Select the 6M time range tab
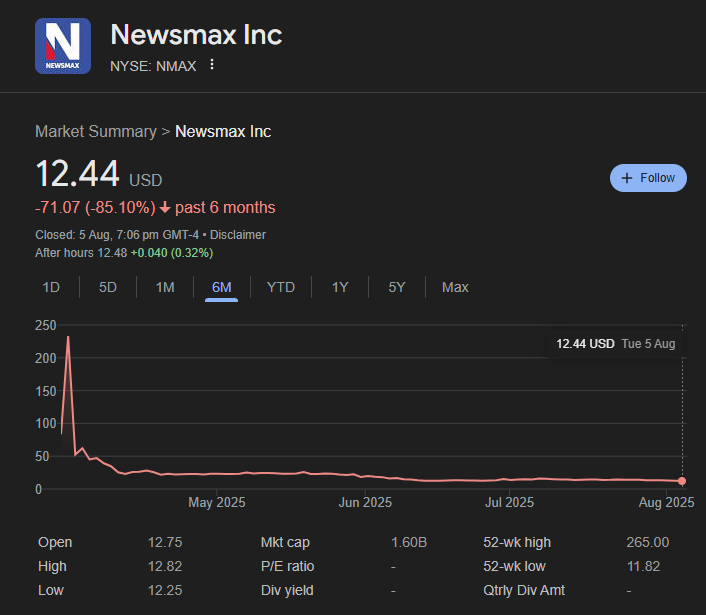 [x=222, y=287]
